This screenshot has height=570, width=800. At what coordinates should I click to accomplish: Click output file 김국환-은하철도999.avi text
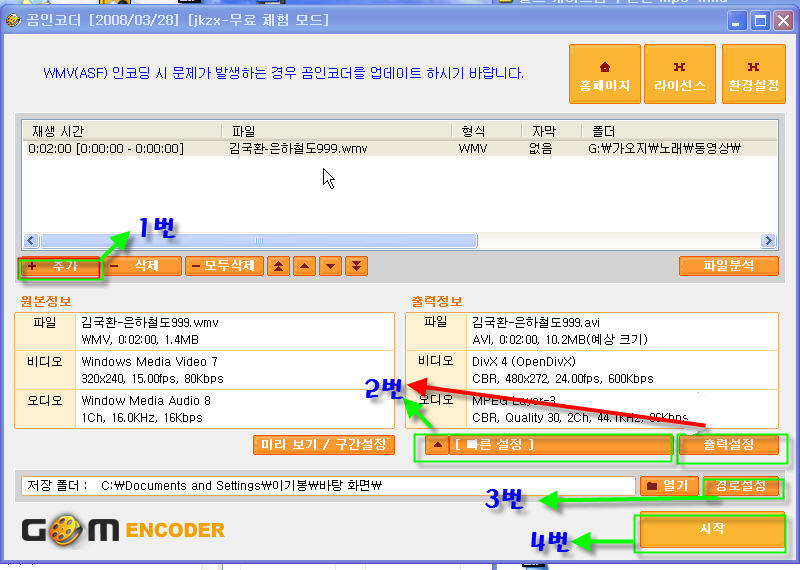tap(536, 323)
